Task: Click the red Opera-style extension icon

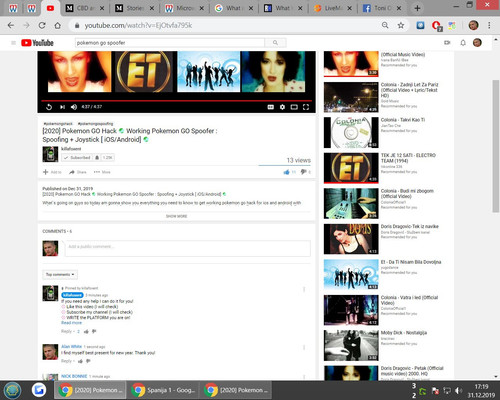Action: pyautogui.click(x=436, y=25)
